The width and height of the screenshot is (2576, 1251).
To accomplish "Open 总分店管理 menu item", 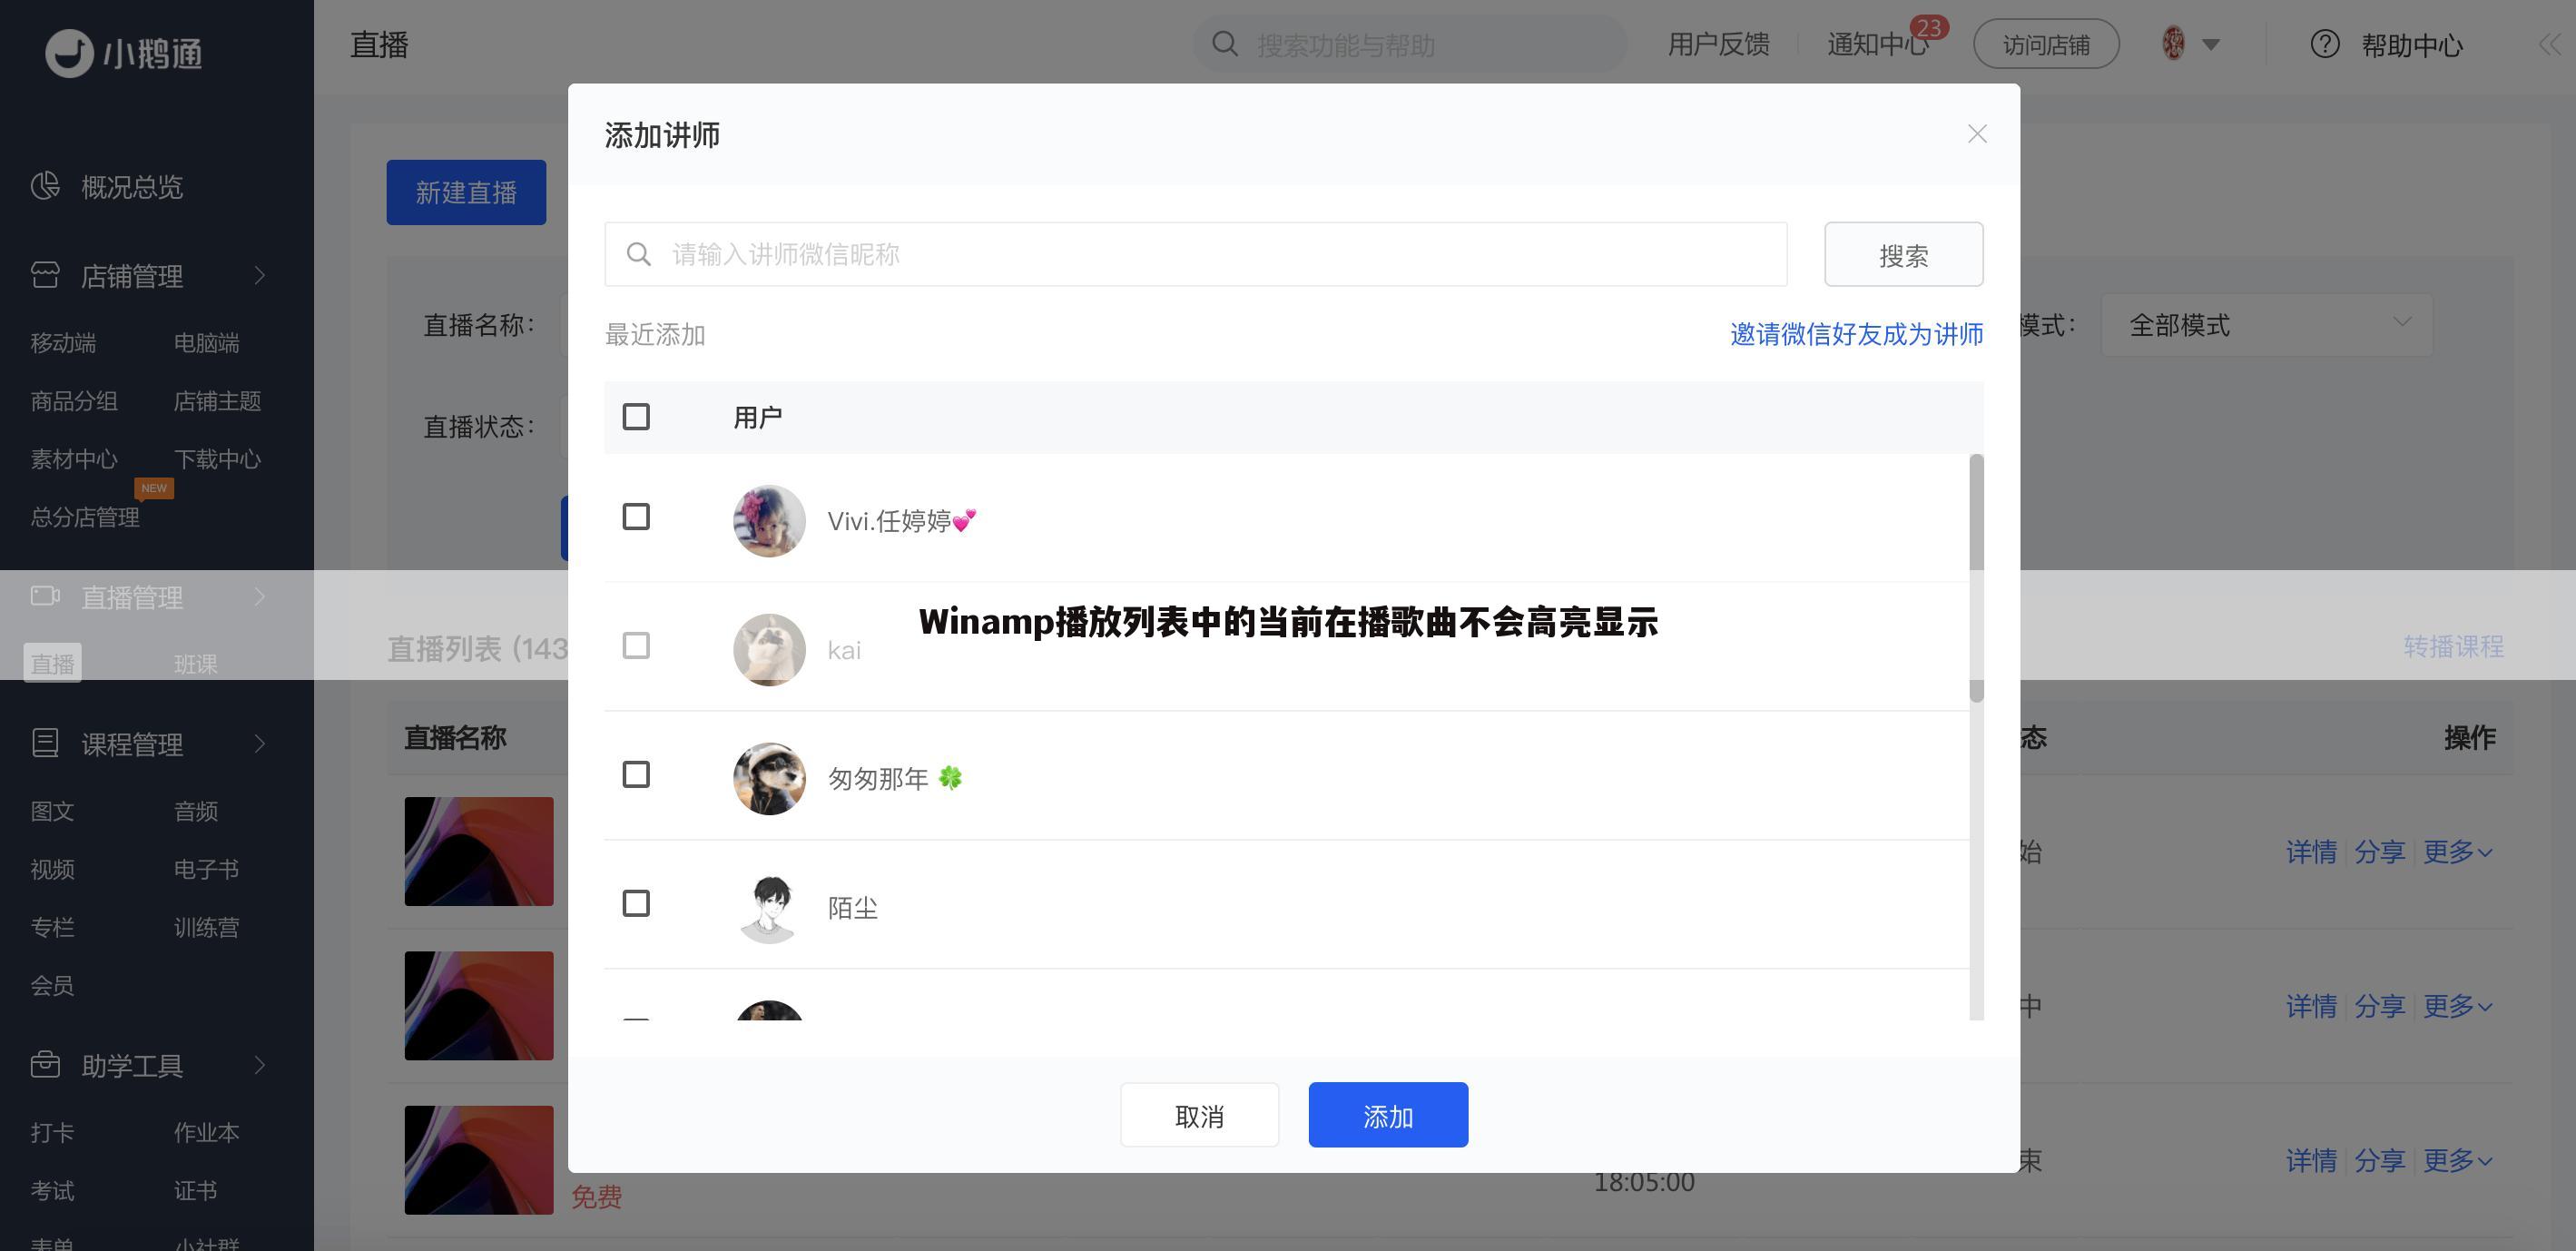I will 85,517.
